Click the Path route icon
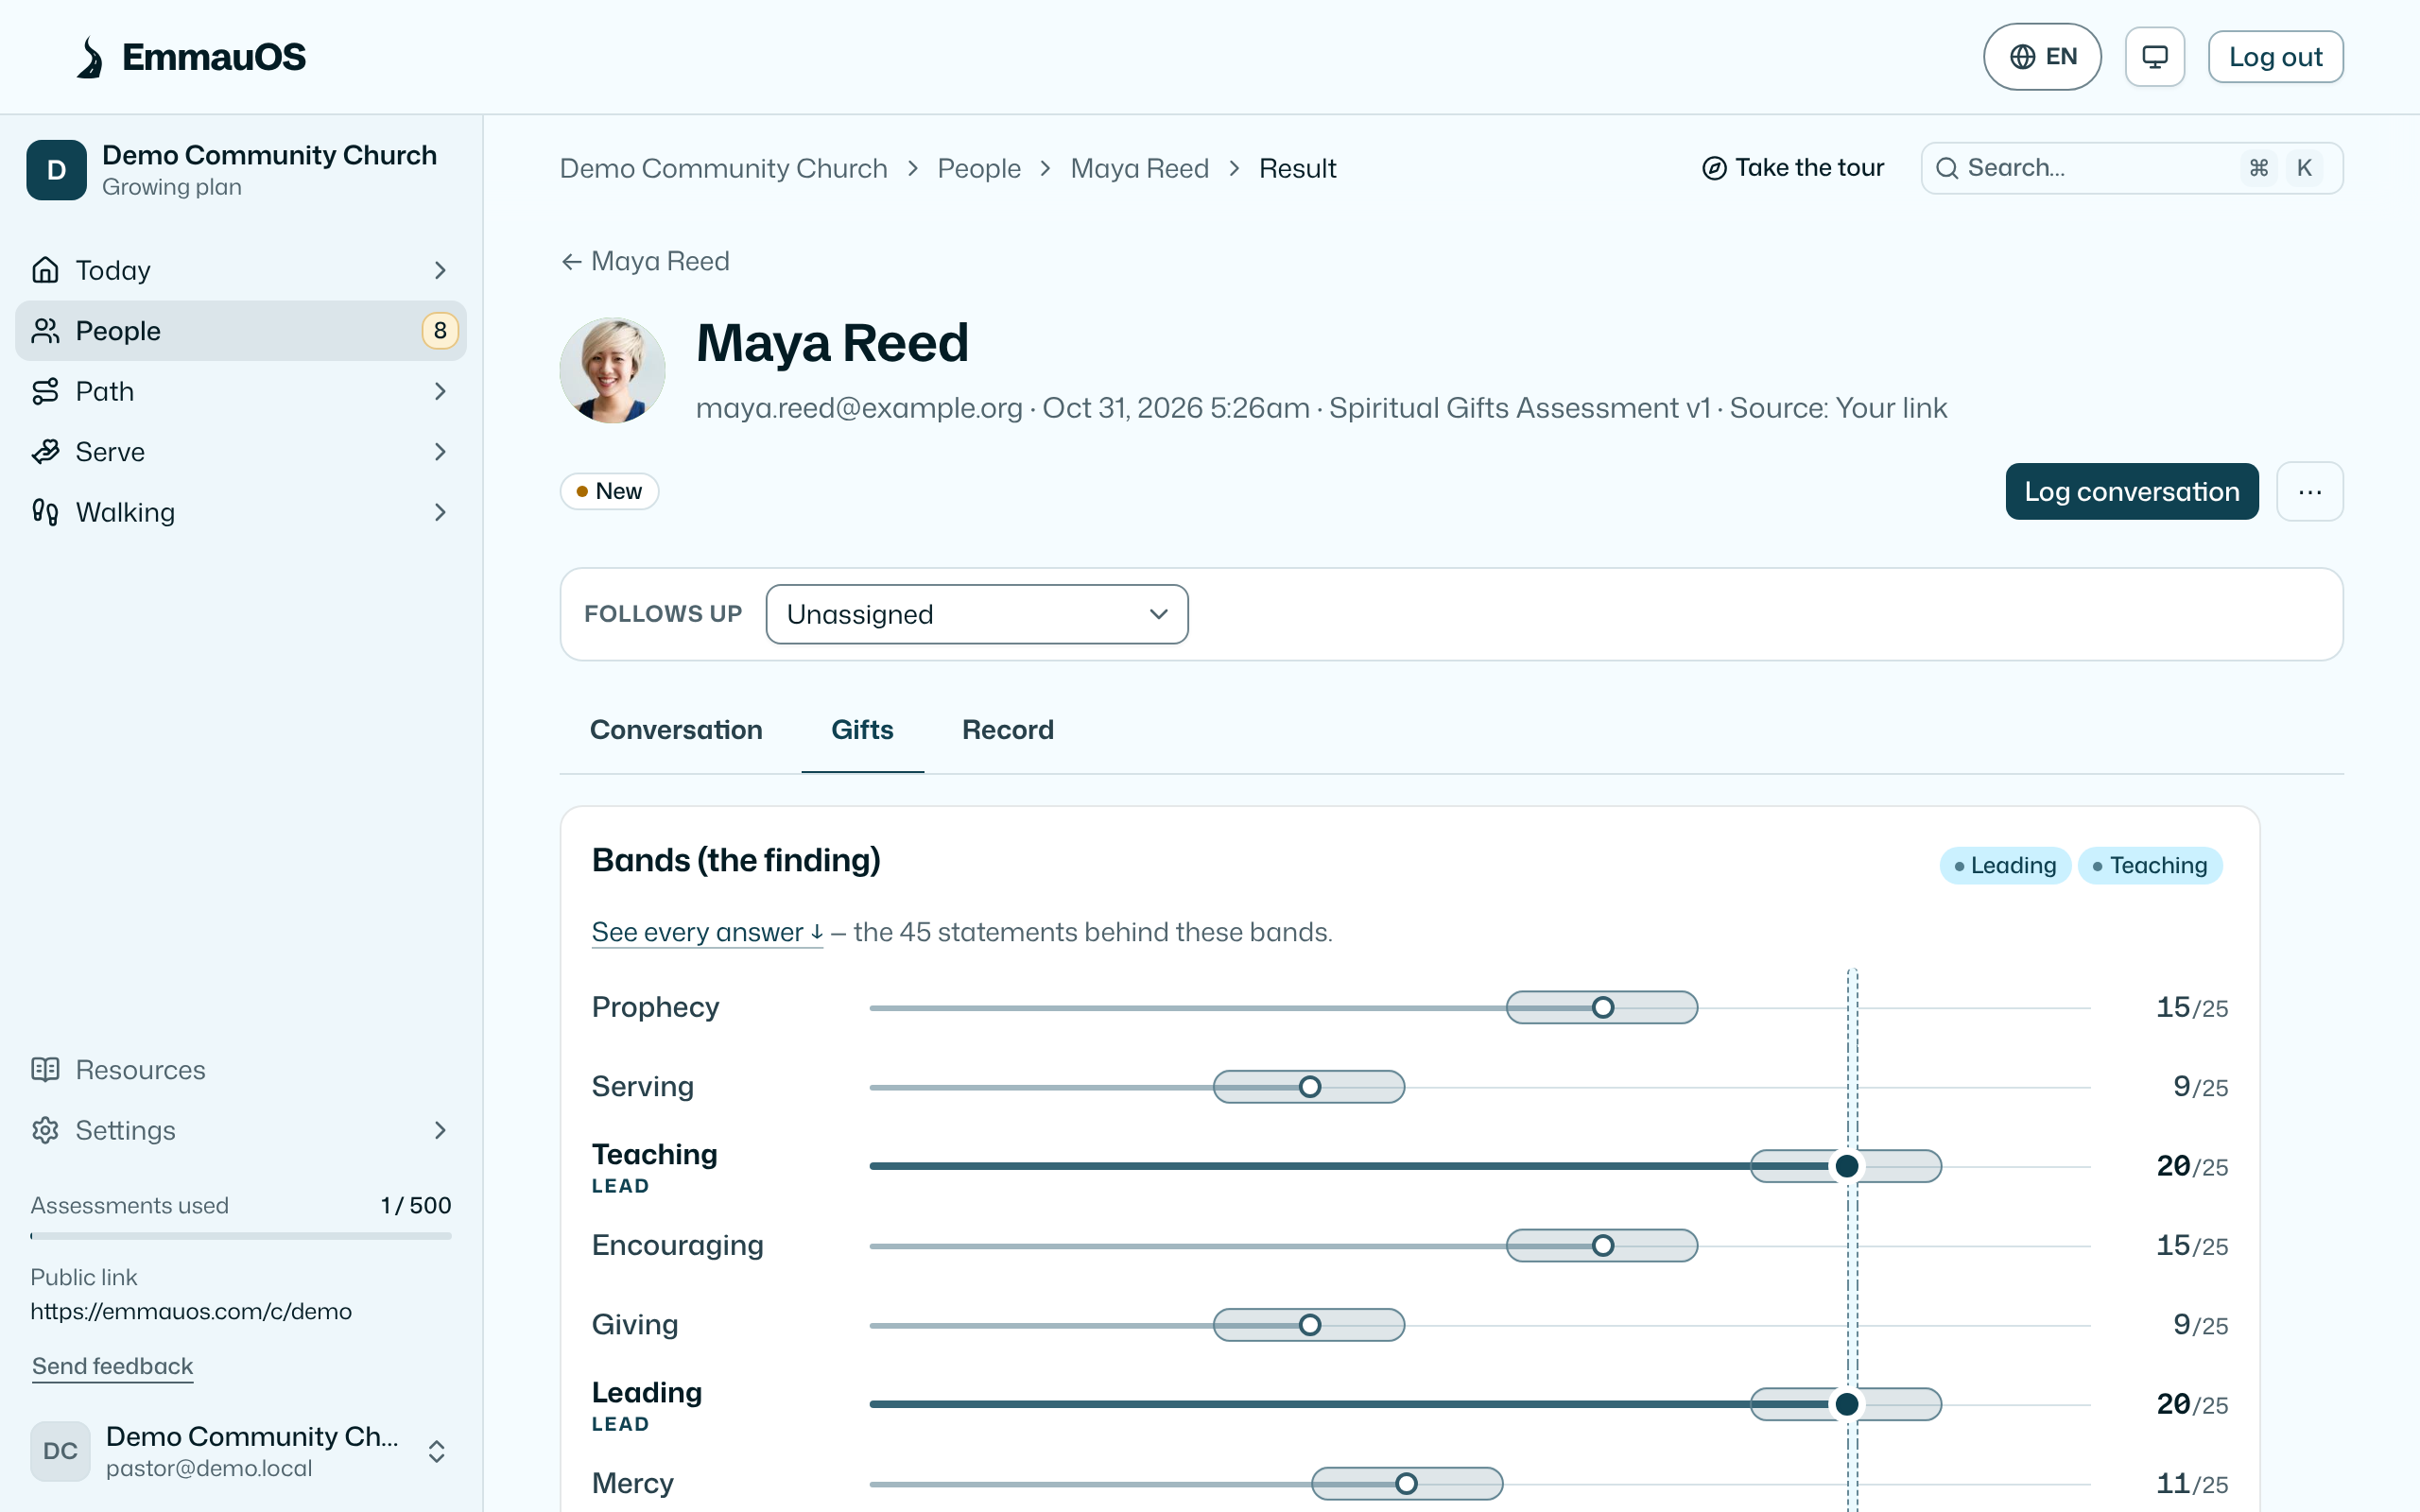 pyautogui.click(x=45, y=391)
